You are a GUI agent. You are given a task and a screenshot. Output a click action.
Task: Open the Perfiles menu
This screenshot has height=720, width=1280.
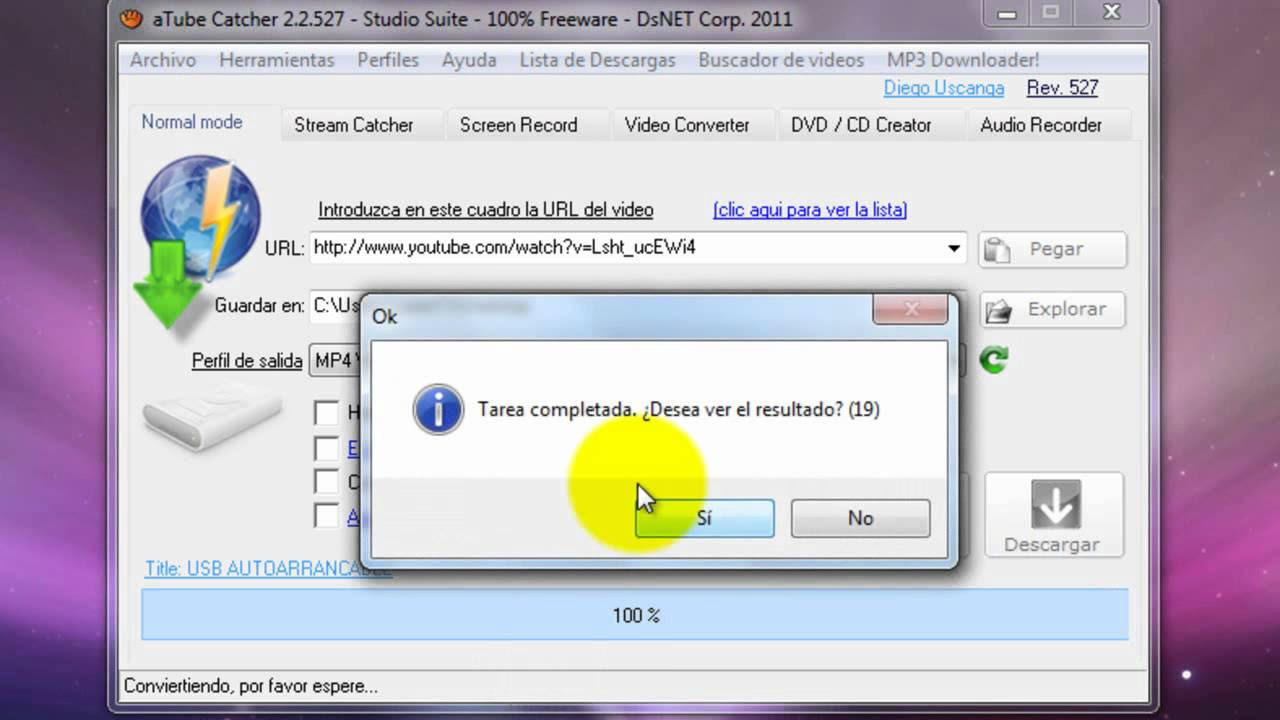[x=388, y=60]
